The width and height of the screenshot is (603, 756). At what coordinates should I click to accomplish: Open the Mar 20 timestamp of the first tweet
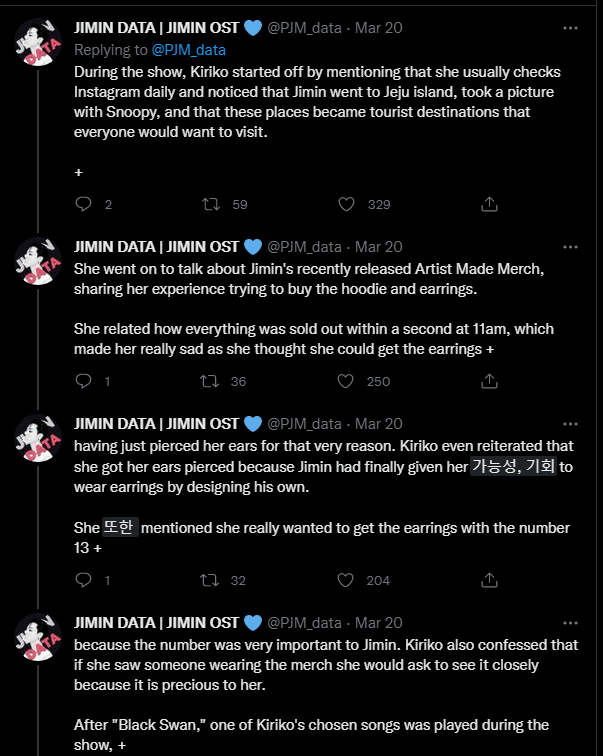pyautogui.click(x=378, y=28)
